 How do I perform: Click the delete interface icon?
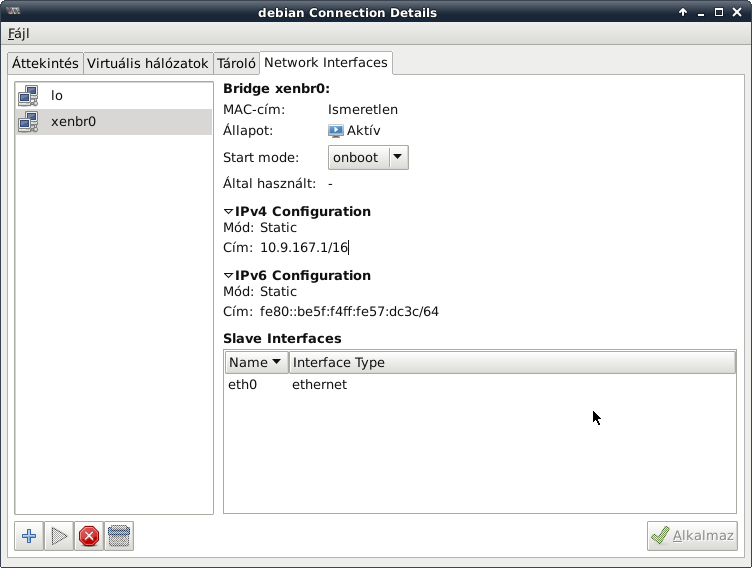119,537
